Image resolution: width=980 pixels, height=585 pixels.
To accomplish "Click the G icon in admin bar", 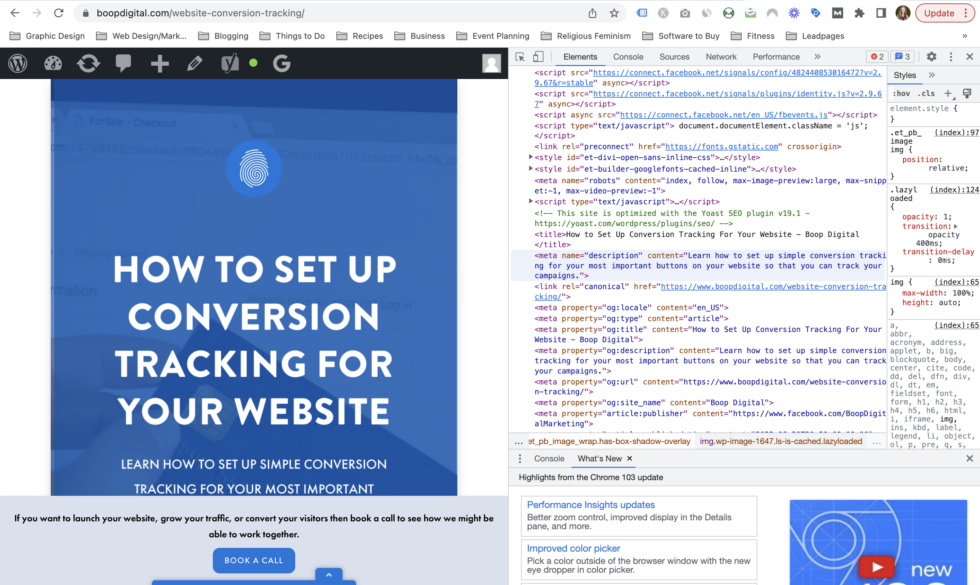I will click(x=281, y=63).
